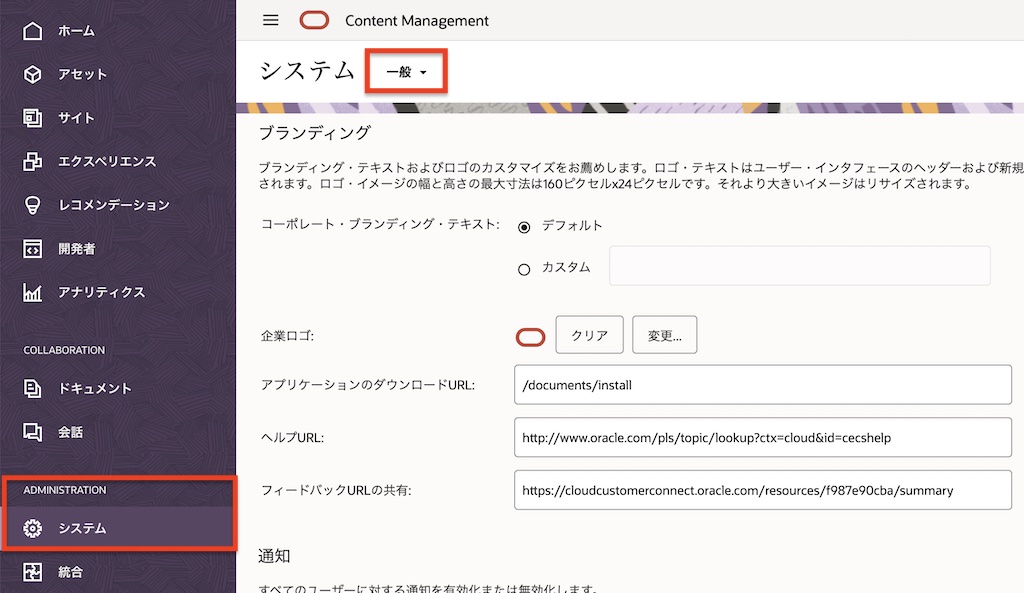Select デフォルト radio for corporate branding

524,226
